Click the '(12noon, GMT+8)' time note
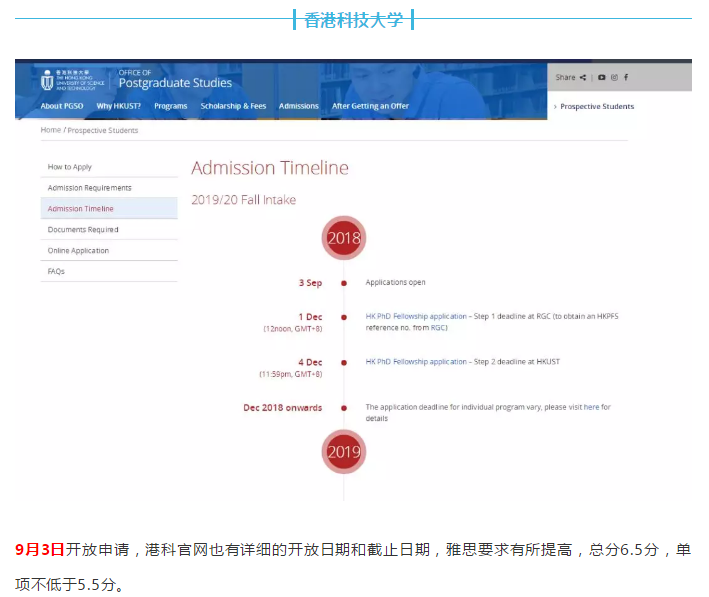Screen dimensions: 709x597 293,329
